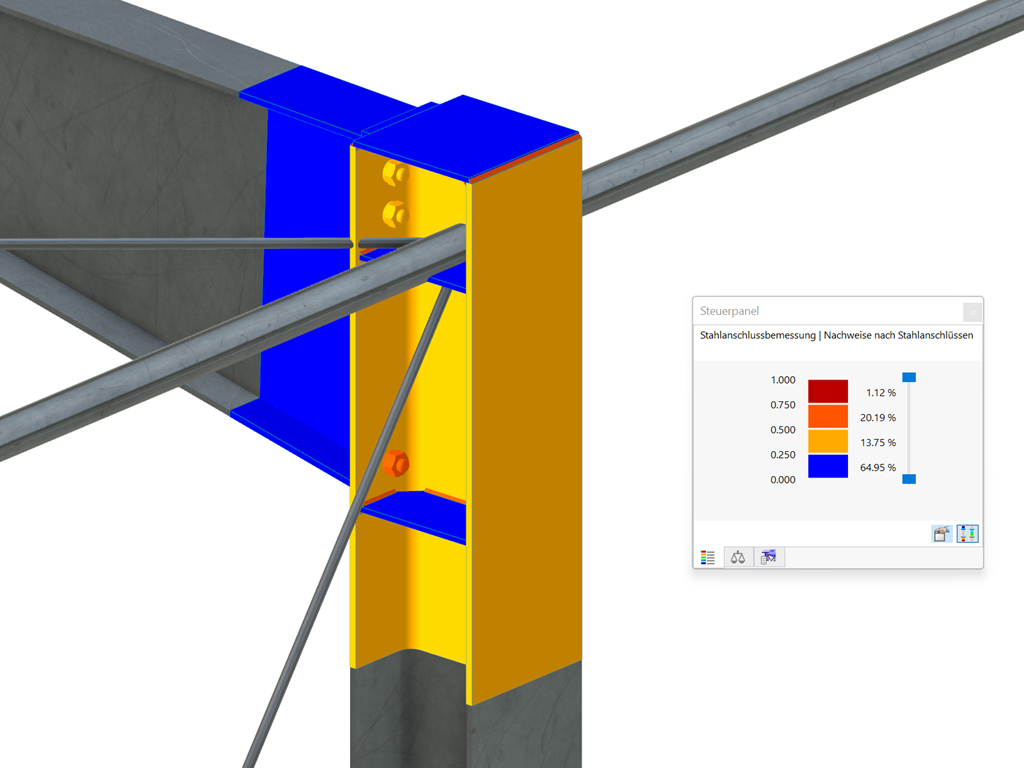Click the upper slider handle of the legend
Image resolution: width=1024 pixels, height=768 pixels.
(x=909, y=377)
